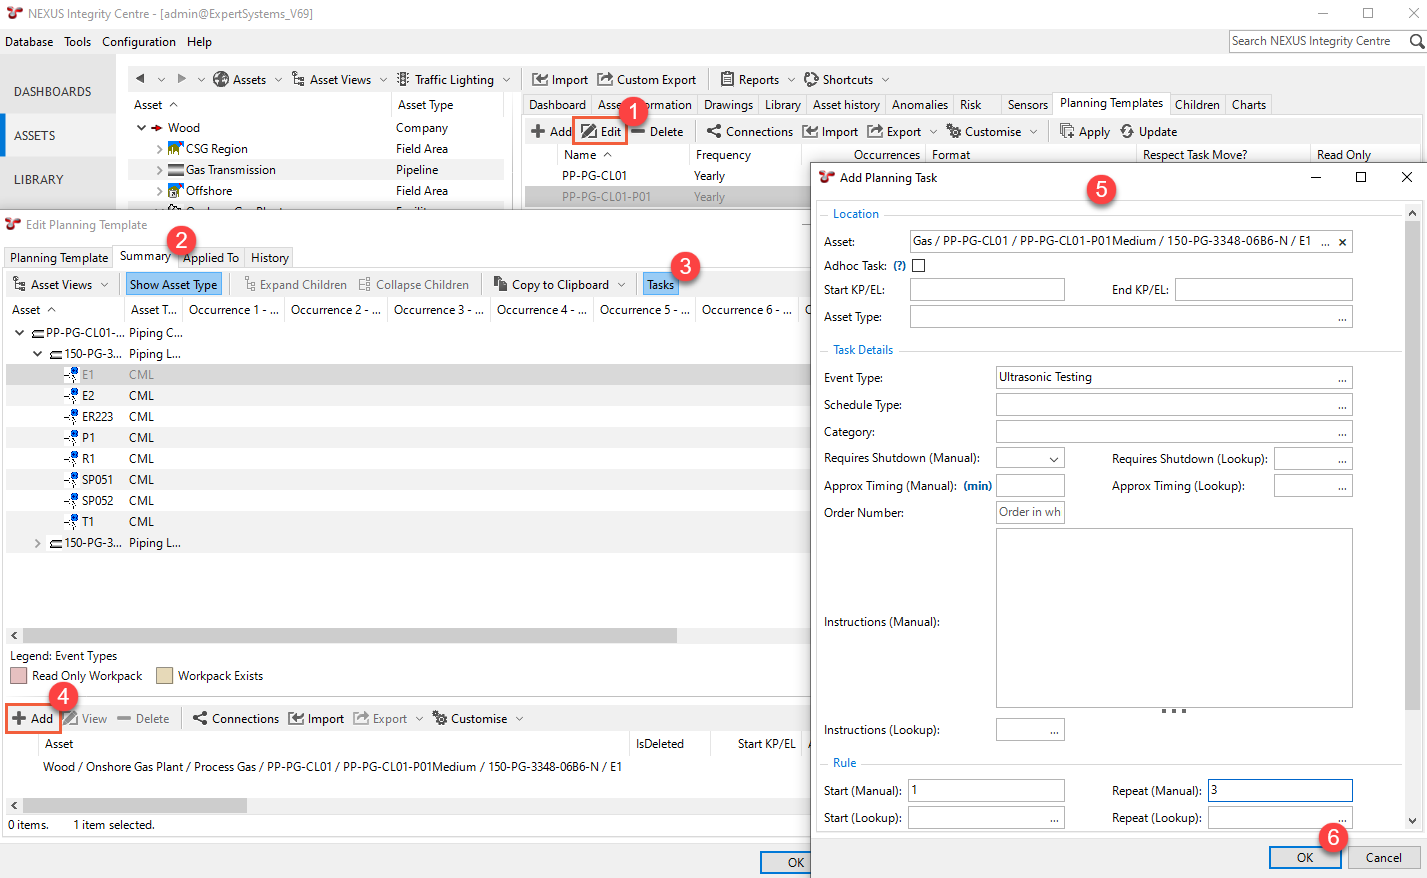The height and width of the screenshot is (878, 1427).
Task: Open the Tools menu
Action: point(77,41)
